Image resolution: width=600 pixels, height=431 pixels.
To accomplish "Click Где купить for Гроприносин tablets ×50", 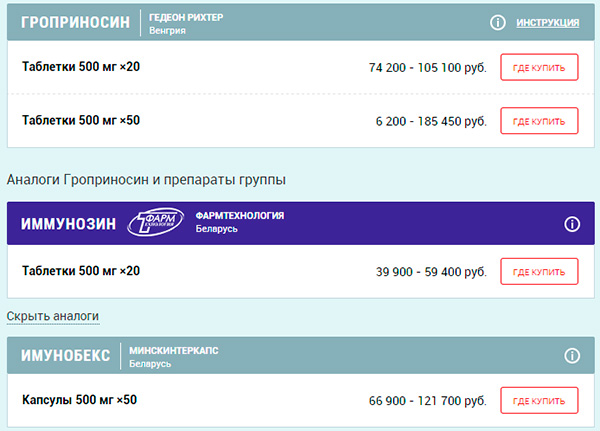I will (539, 121).
